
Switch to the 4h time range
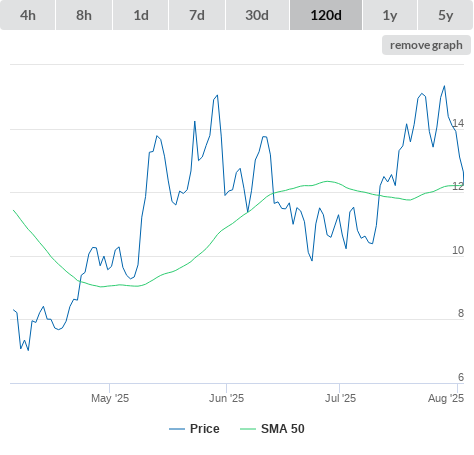[x=28, y=15]
